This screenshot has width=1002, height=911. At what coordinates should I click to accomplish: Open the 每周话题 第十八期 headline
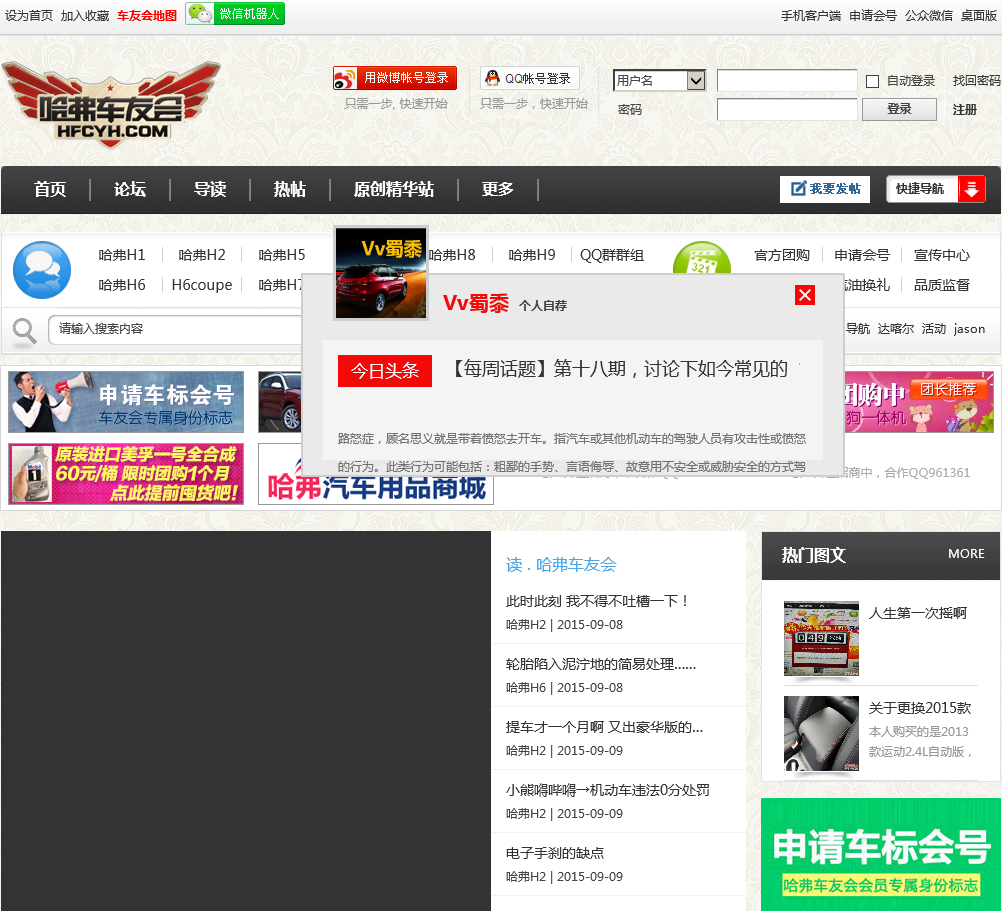[619, 369]
